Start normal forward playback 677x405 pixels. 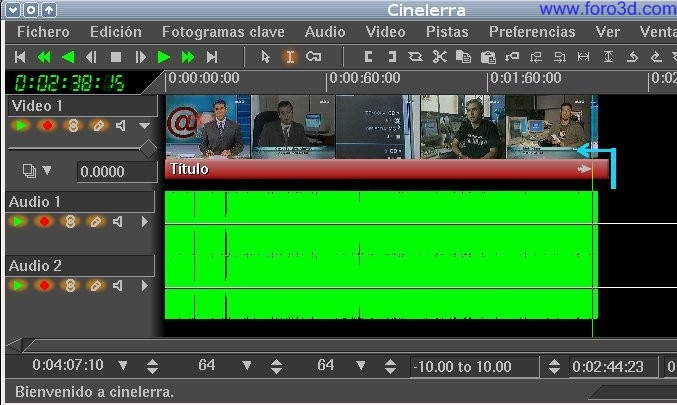pyautogui.click(x=164, y=57)
